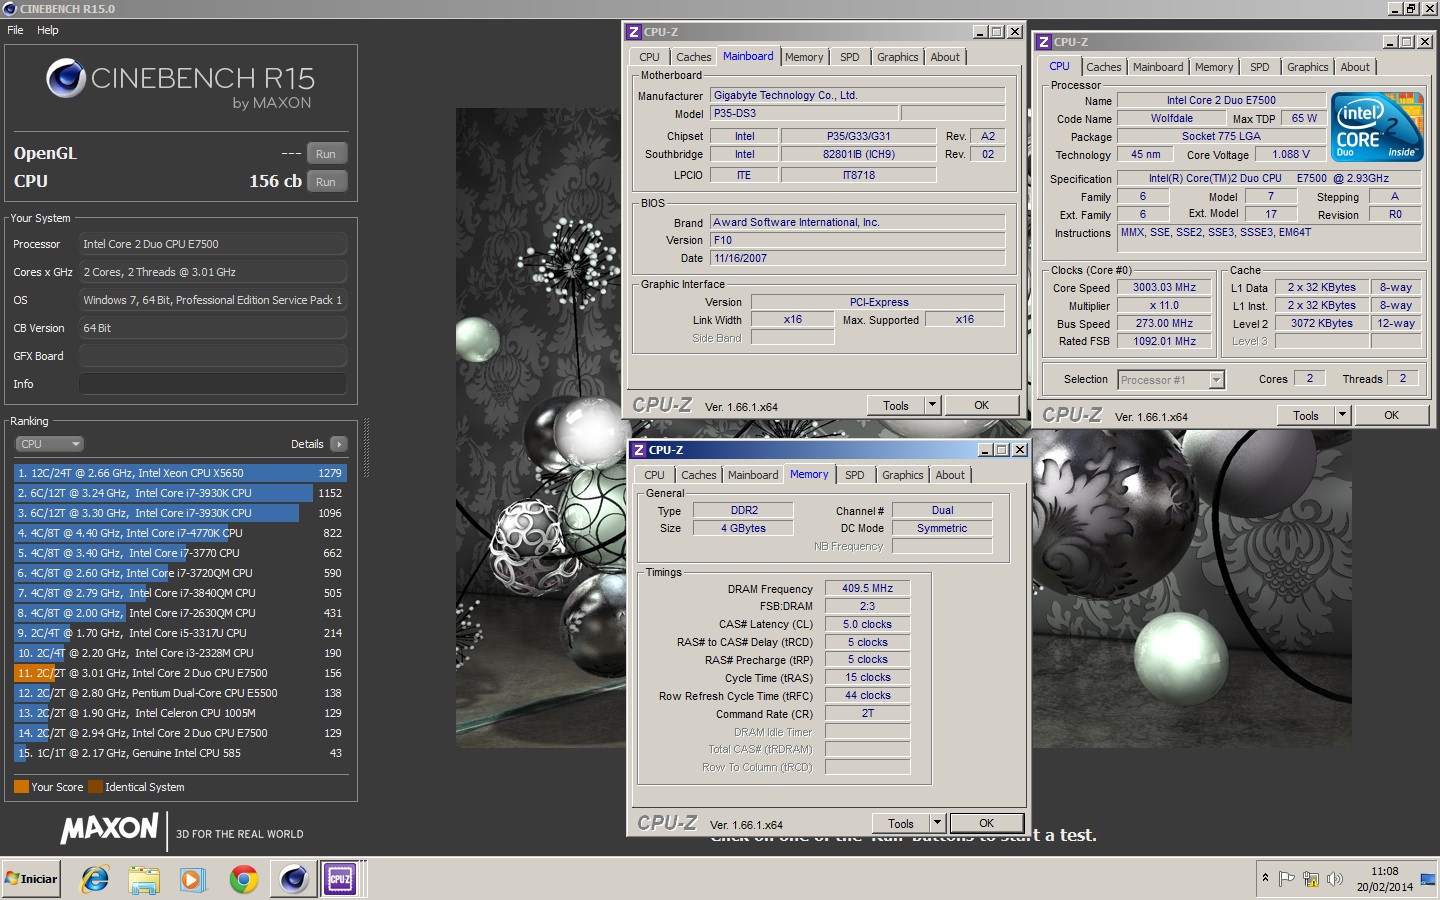This screenshot has height=900, width=1440.
Task: Open Cinebench Help menu
Action: coord(48,30)
